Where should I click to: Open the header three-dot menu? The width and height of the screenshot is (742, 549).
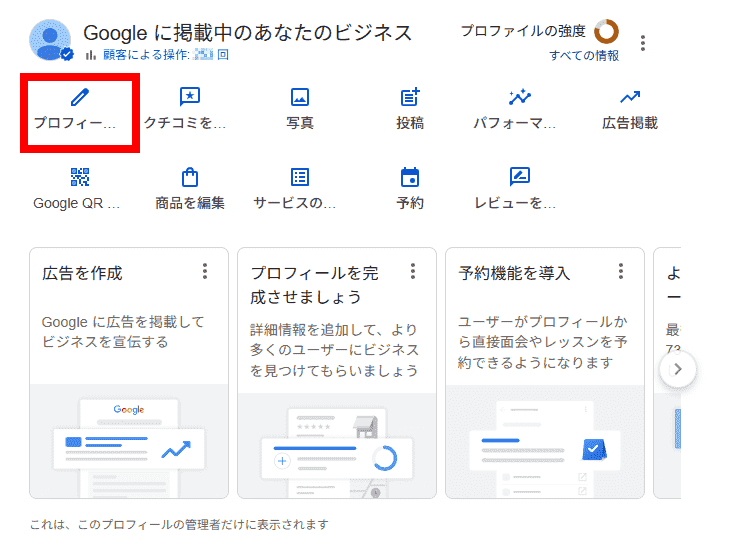(642, 43)
